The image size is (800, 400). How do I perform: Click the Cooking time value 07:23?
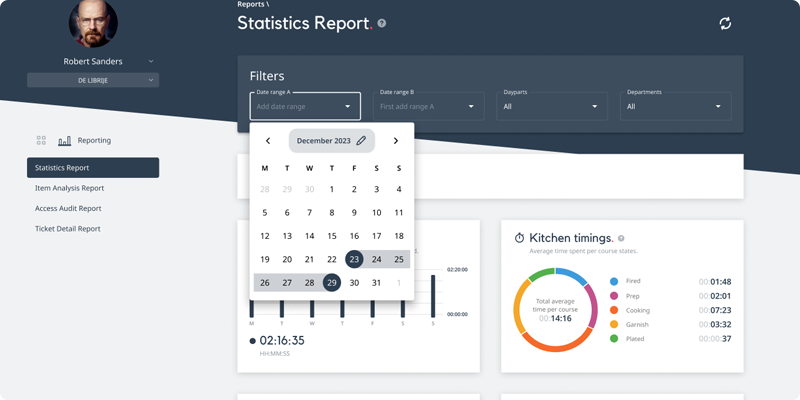(x=715, y=310)
